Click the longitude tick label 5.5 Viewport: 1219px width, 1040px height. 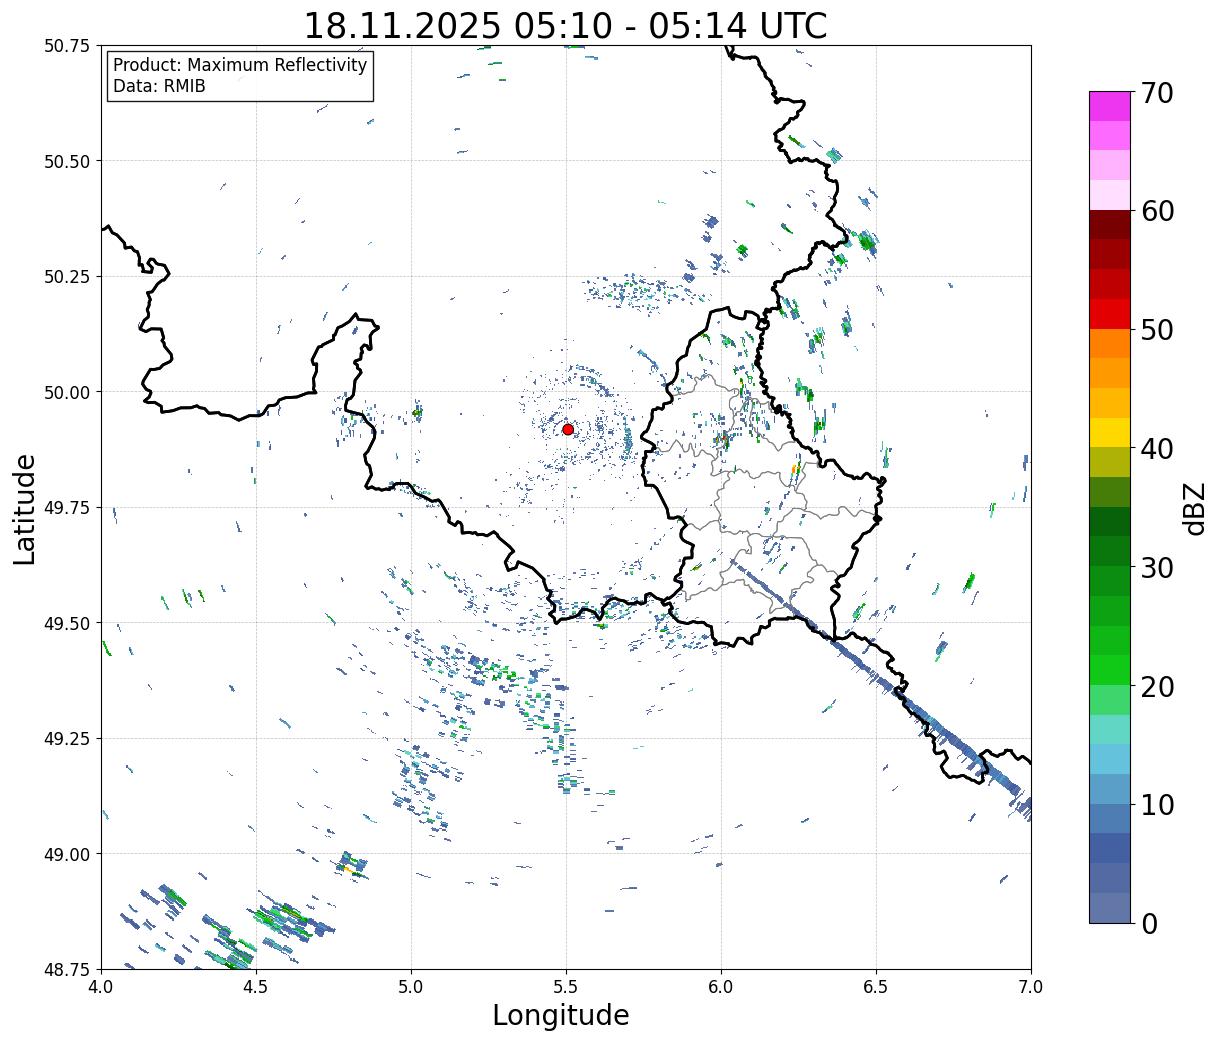pos(566,986)
